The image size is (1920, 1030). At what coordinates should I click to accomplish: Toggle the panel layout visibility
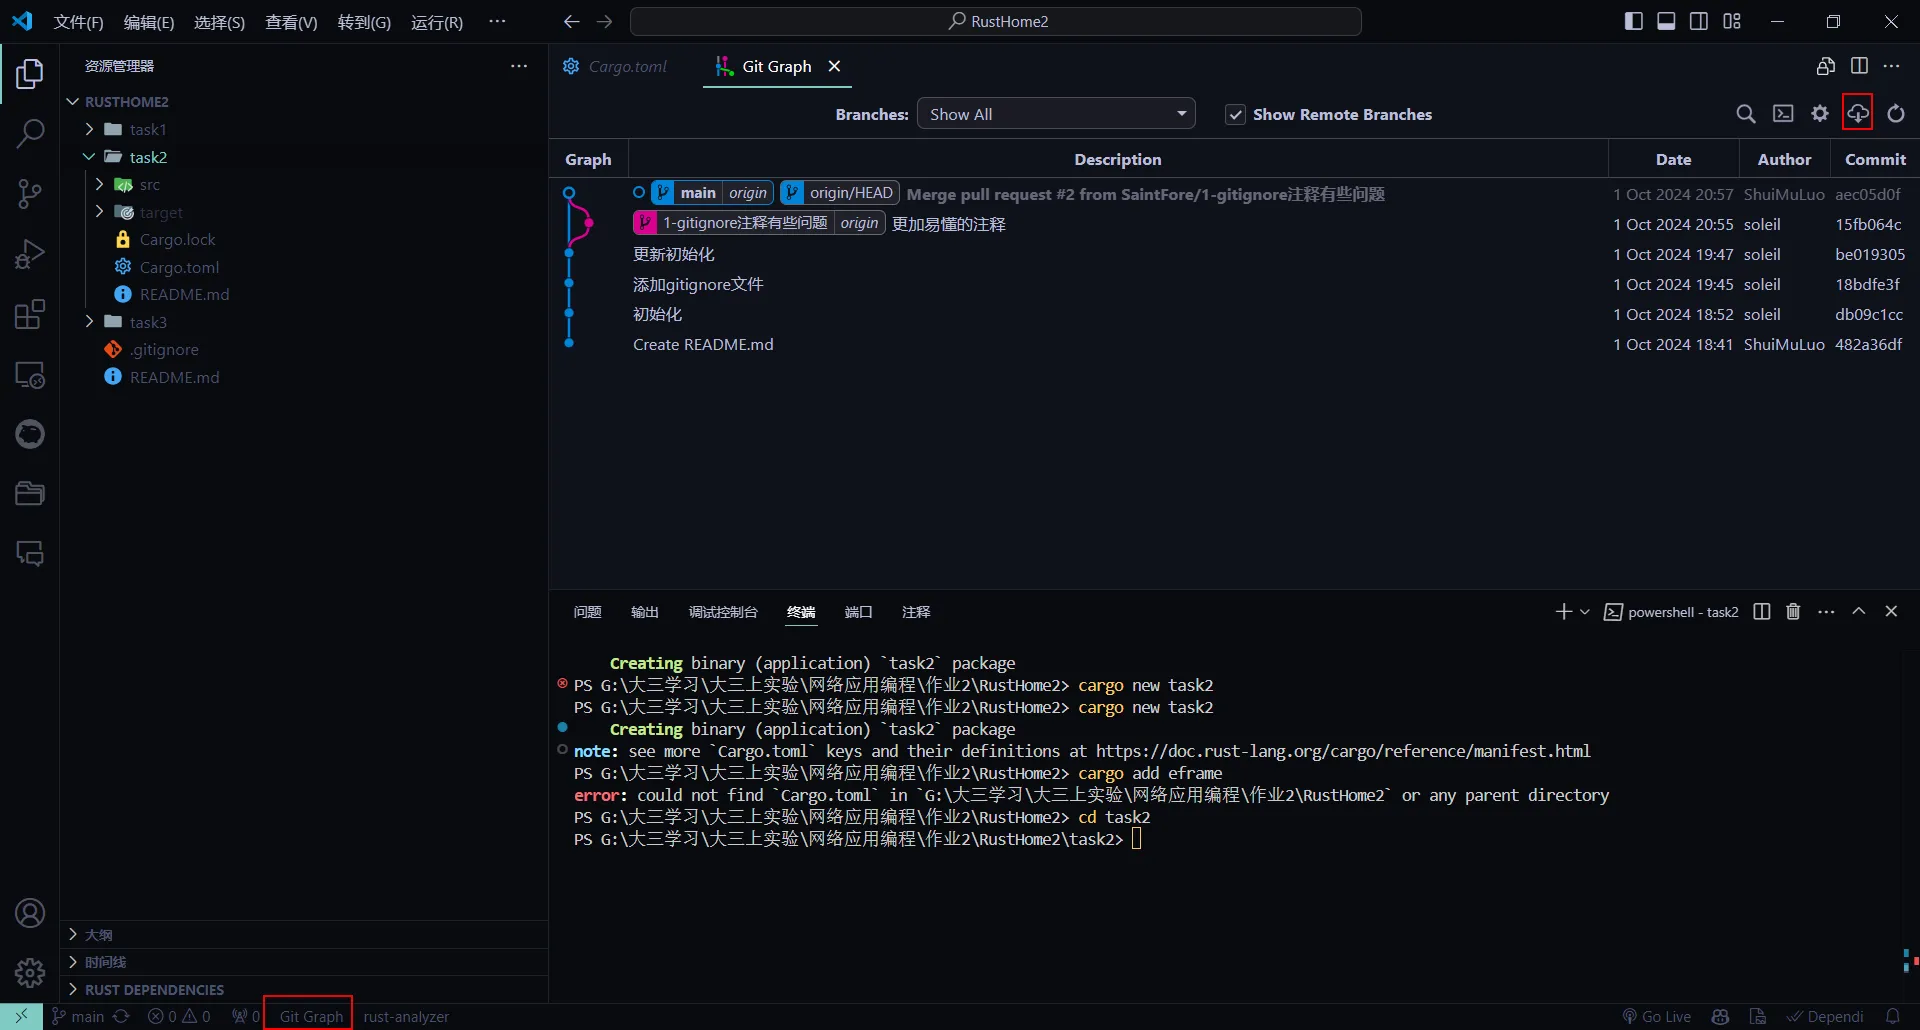pos(1666,20)
